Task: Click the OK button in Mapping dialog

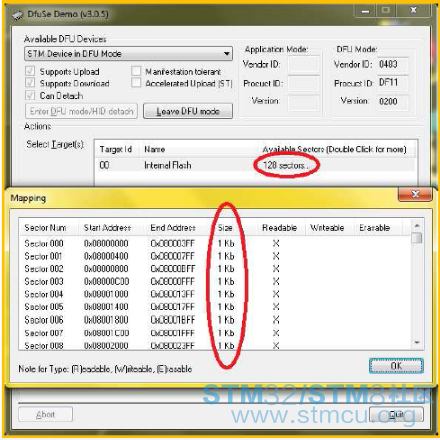Action: pos(396,366)
